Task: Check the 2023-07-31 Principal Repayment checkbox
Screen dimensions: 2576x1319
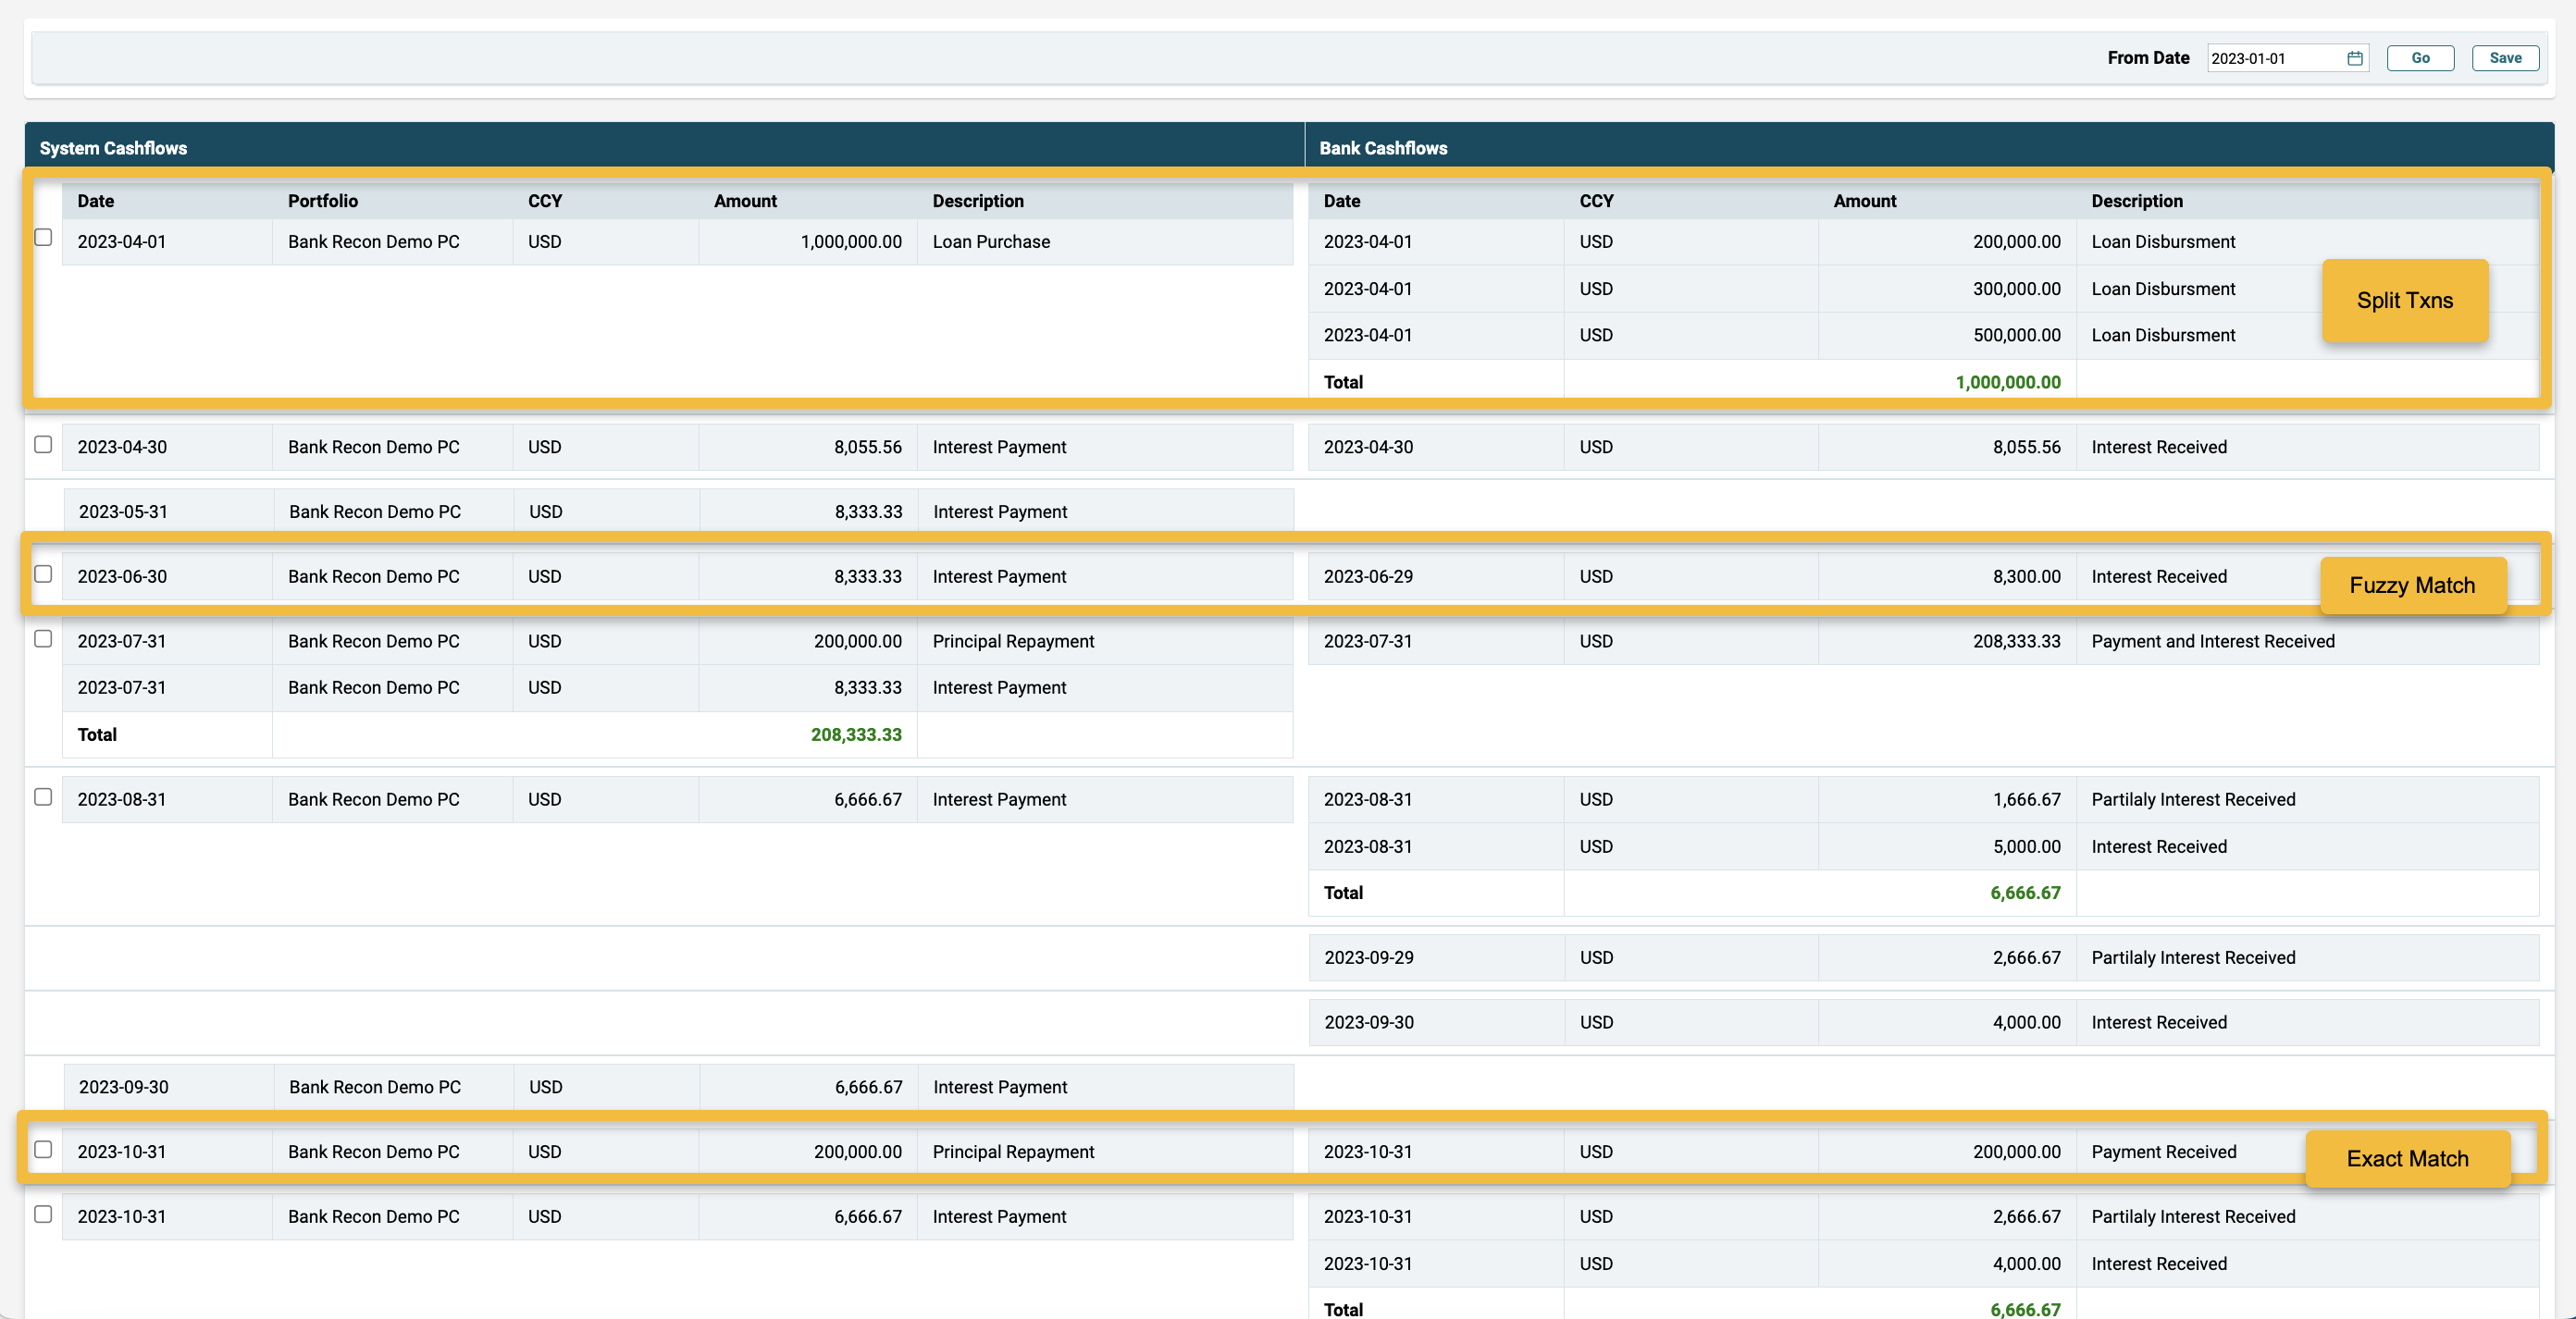Action: (43, 638)
